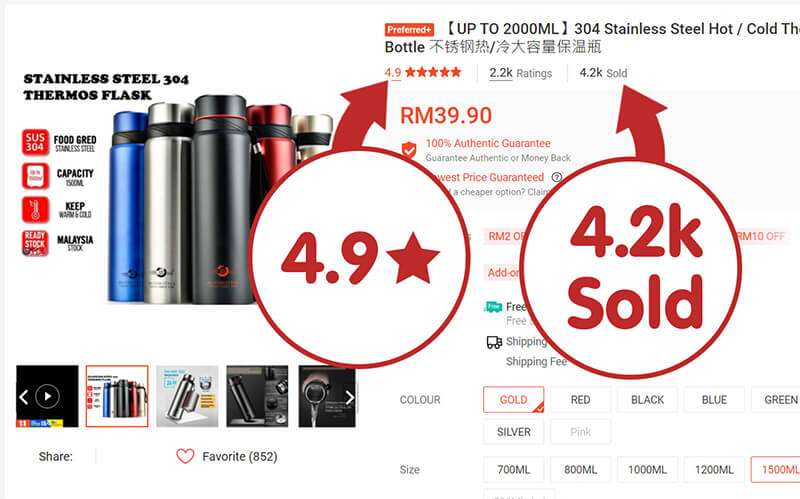Pick the BLACK colour option
This screenshot has width=800, height=499.
pyautogui.click(x=647, y=400)
